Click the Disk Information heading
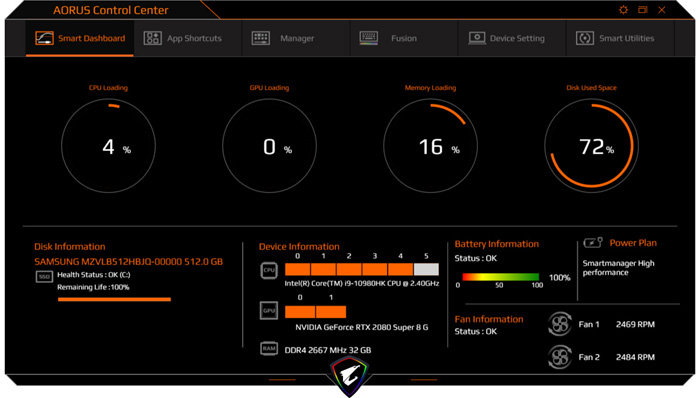 point(70,247)
